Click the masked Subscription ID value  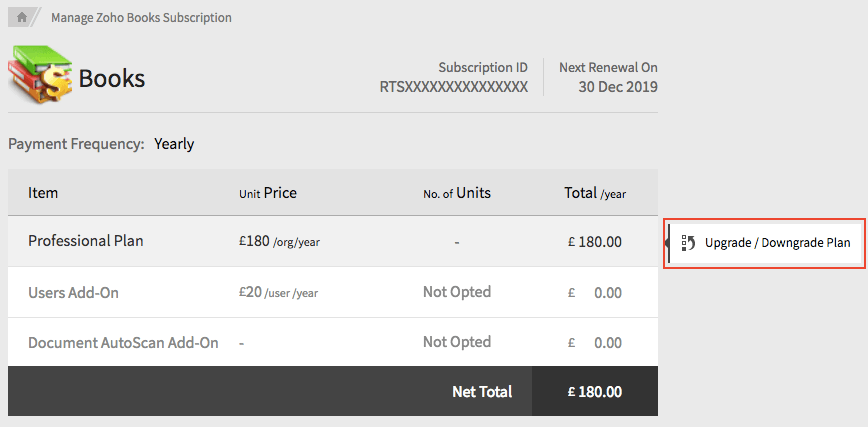[453, 87]
